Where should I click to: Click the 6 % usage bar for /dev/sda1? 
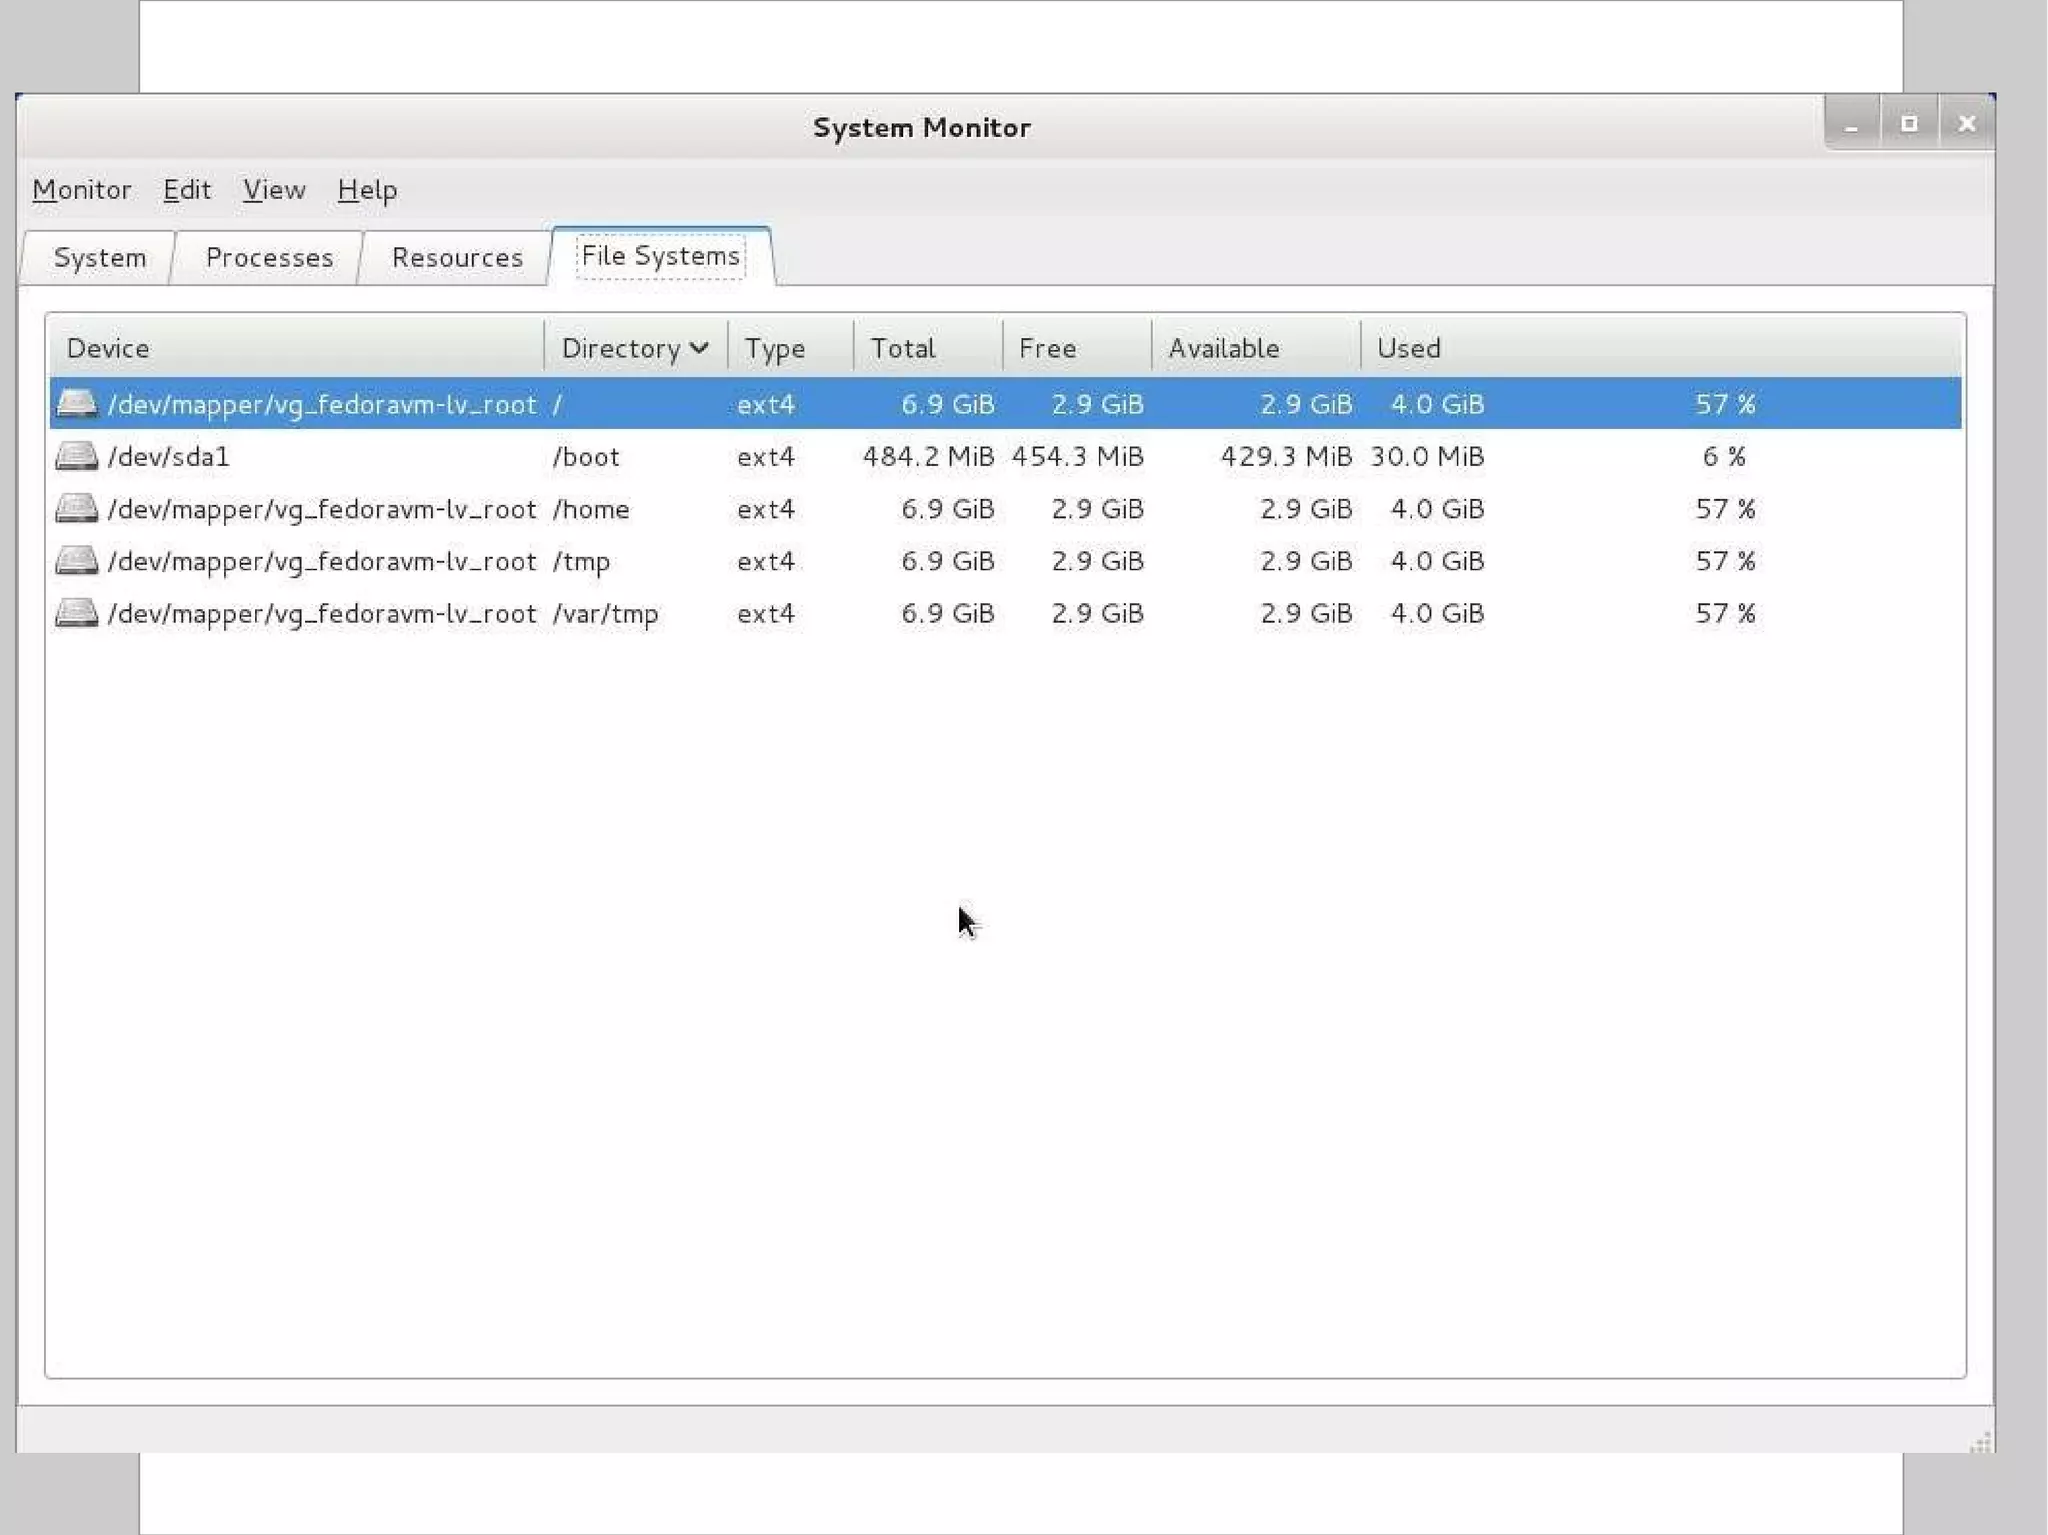pyautogui.click(x=1724, y=457)
